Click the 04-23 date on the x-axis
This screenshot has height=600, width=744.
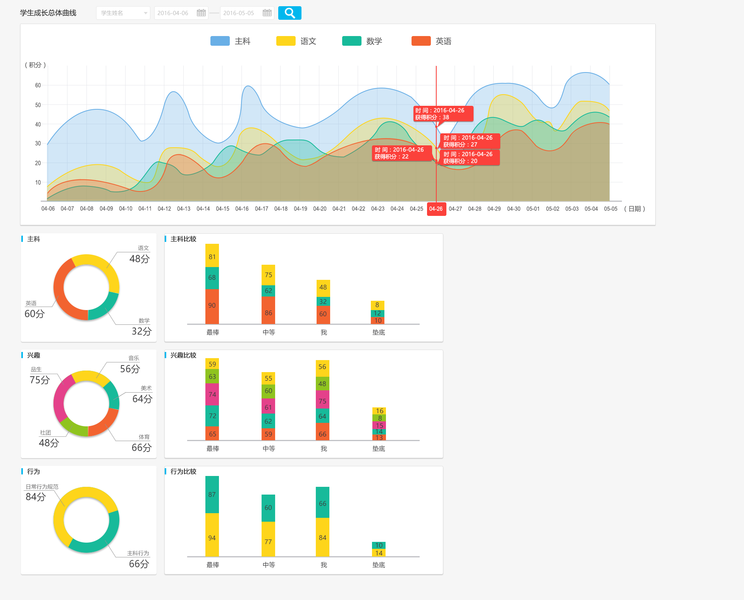(378, 209)
